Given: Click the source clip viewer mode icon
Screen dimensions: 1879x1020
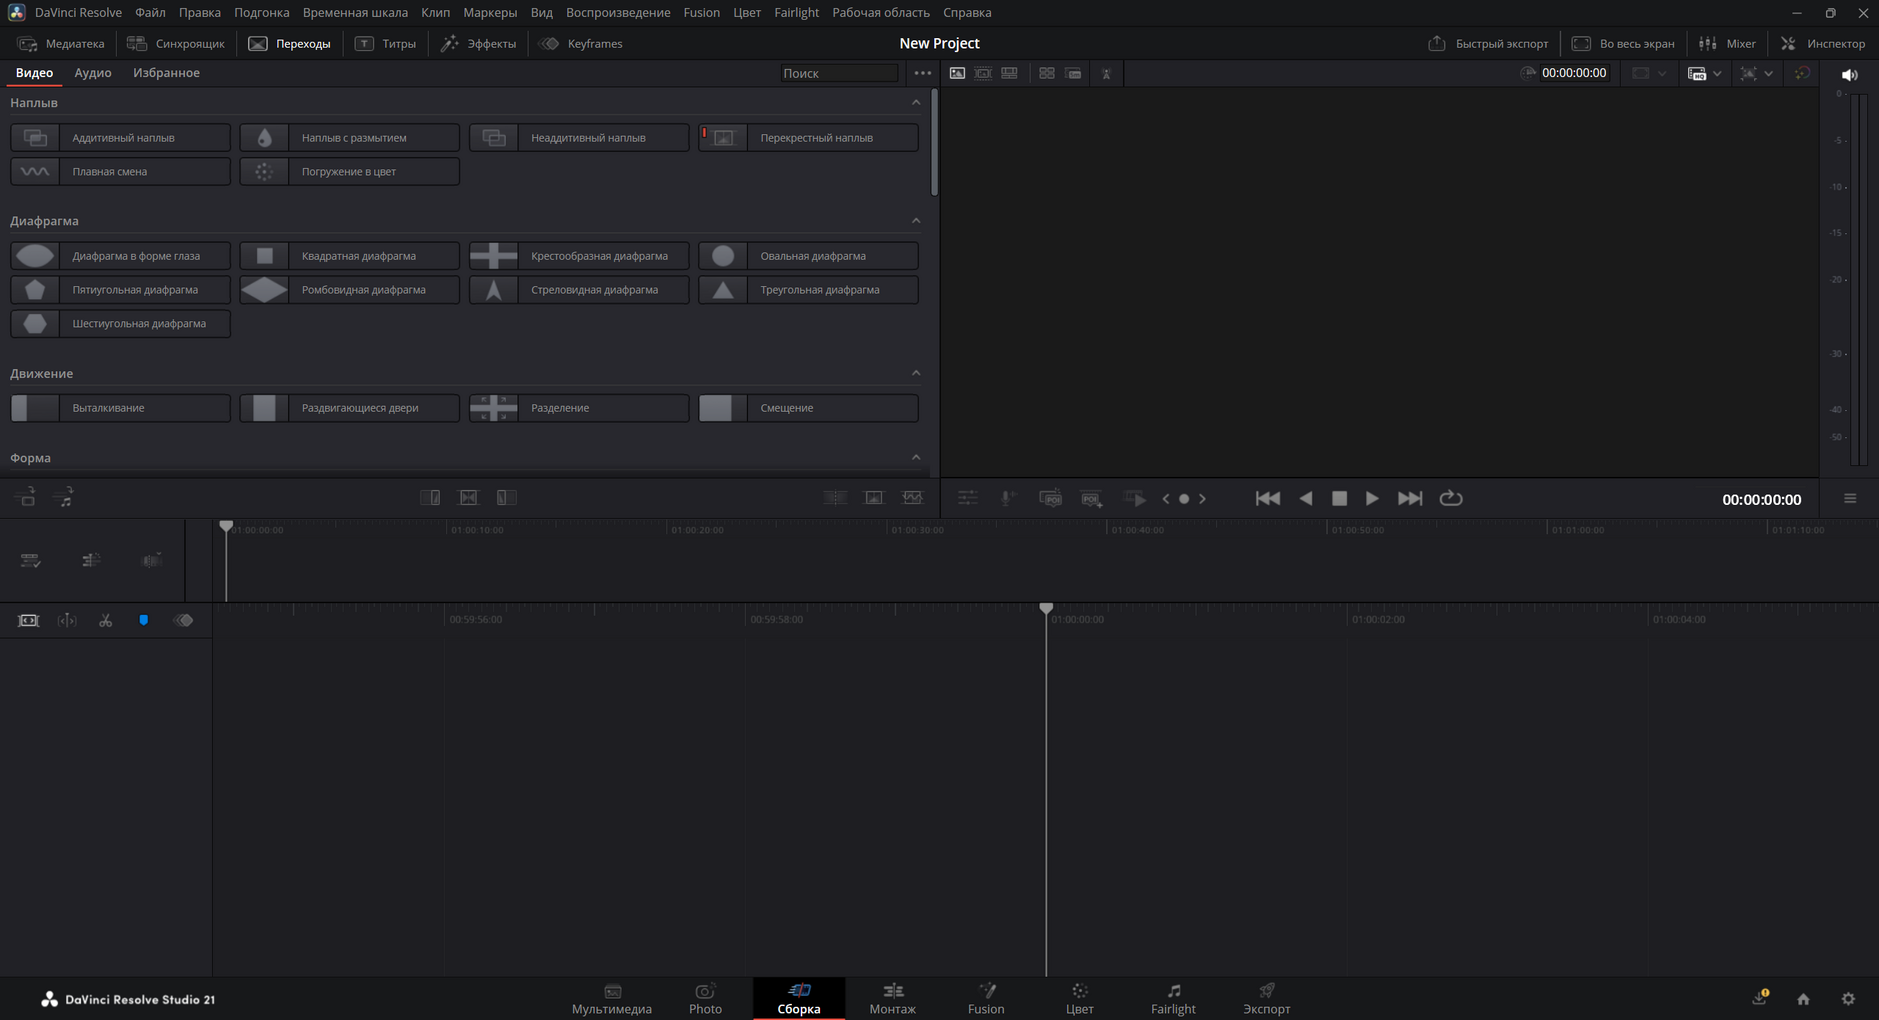Looking at the screenshot, I should click(x=957, y=73).
